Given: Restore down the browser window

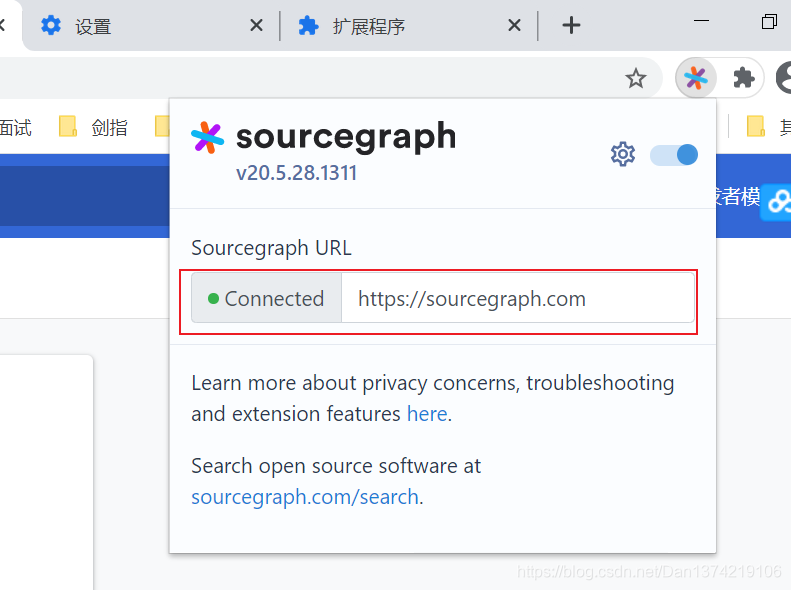Looking at the screenshot, I should pos(769,22).
